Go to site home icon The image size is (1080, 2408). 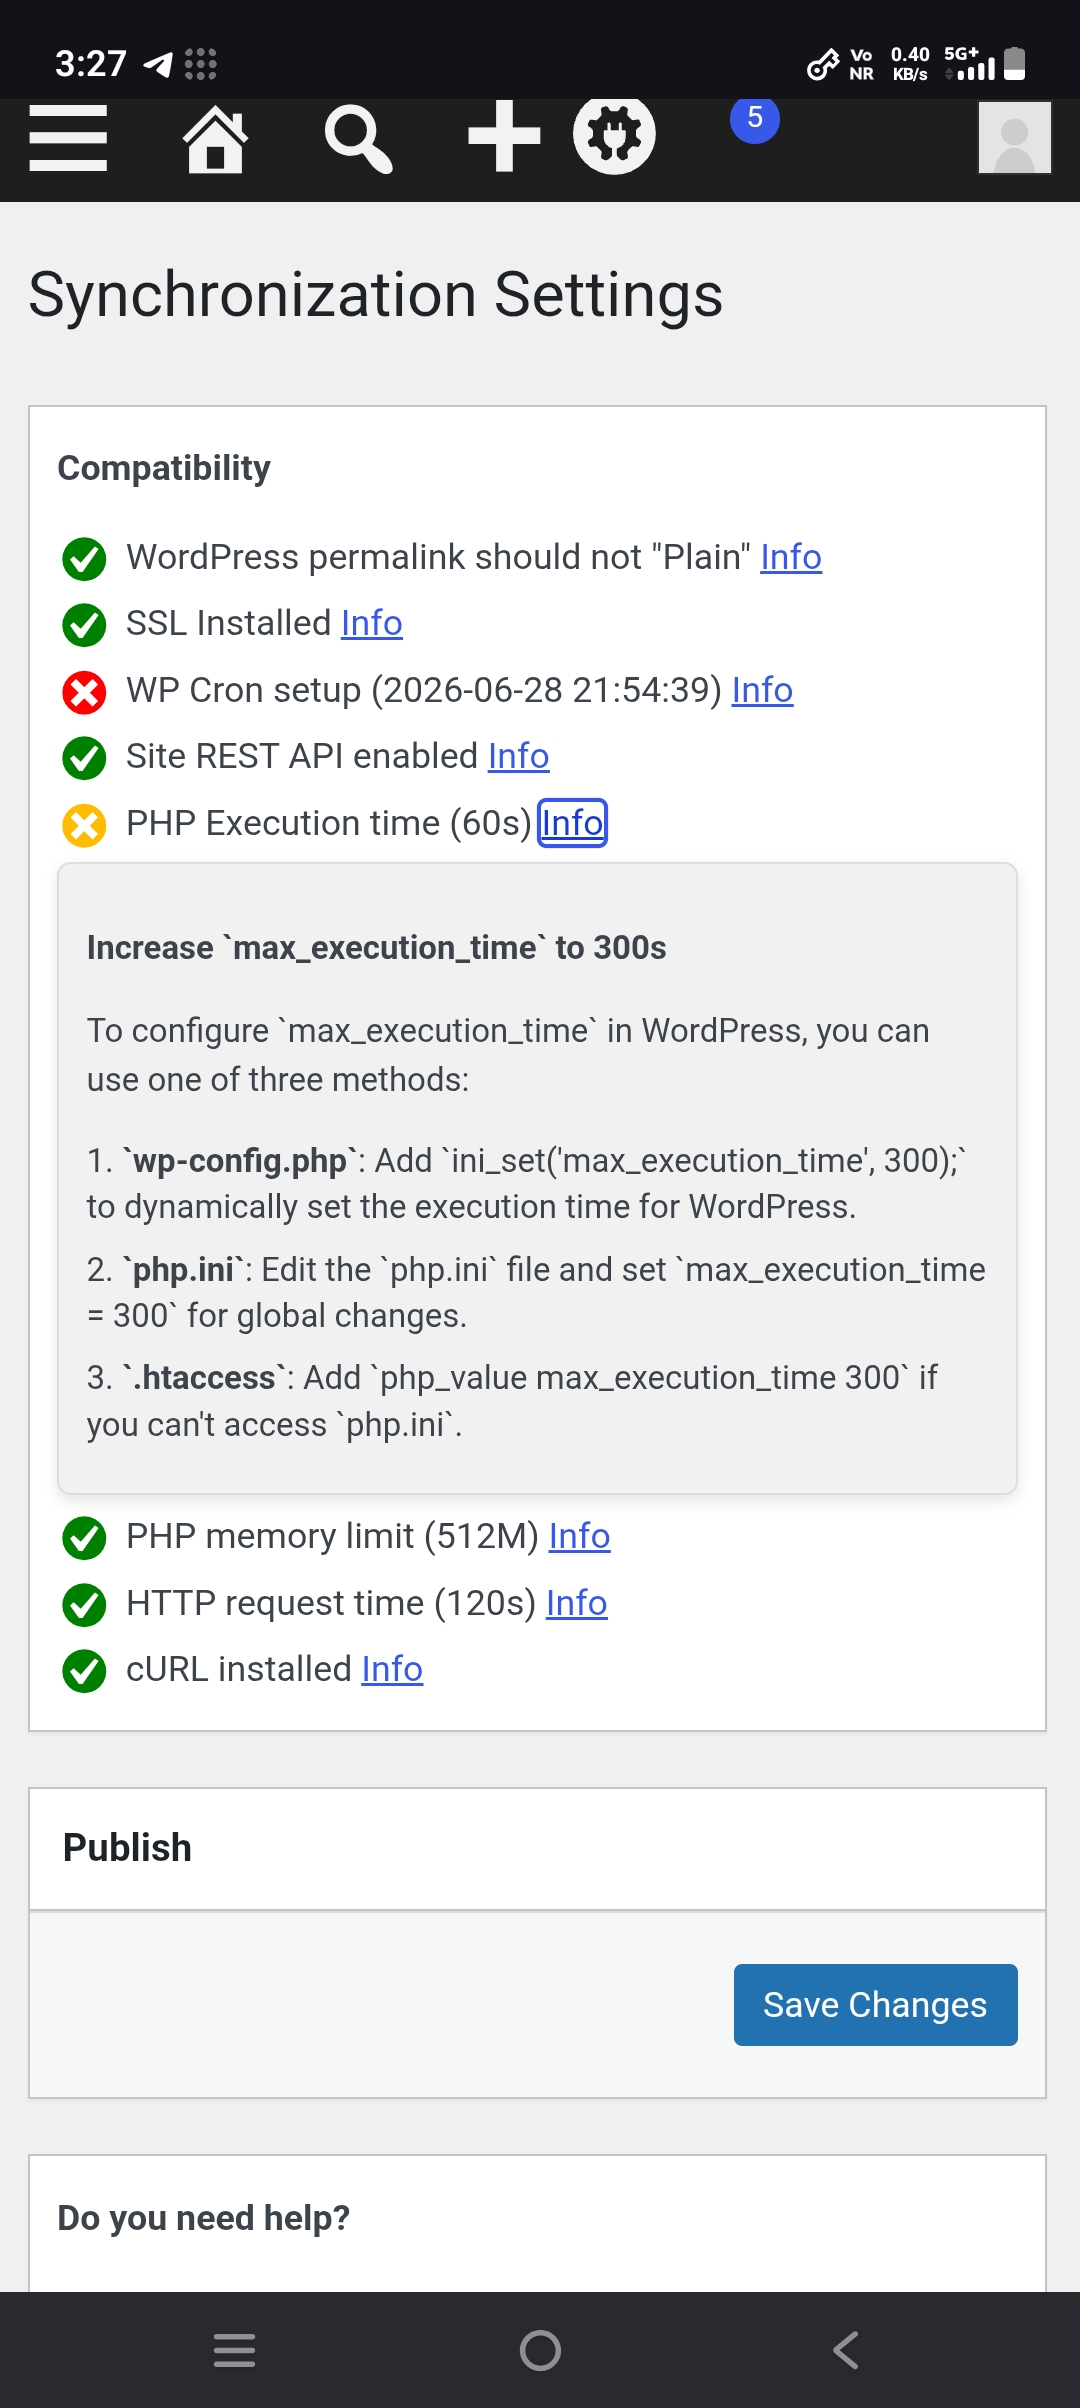[215, 139]
